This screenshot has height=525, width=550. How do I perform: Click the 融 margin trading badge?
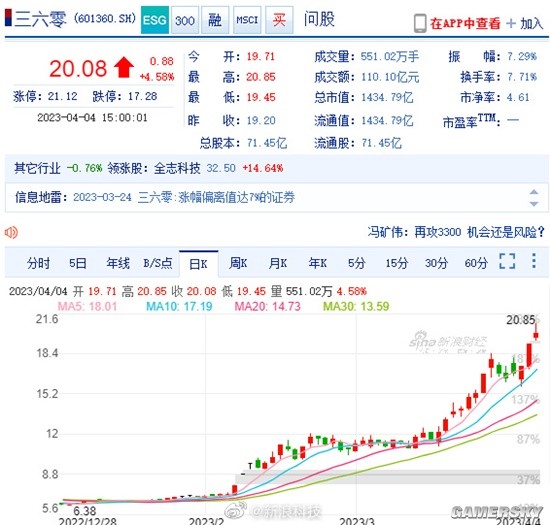[215, 20]
